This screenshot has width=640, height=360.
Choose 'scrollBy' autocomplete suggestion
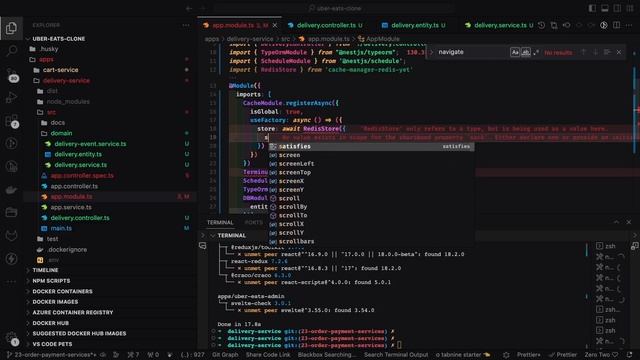[x=371, y=207]
